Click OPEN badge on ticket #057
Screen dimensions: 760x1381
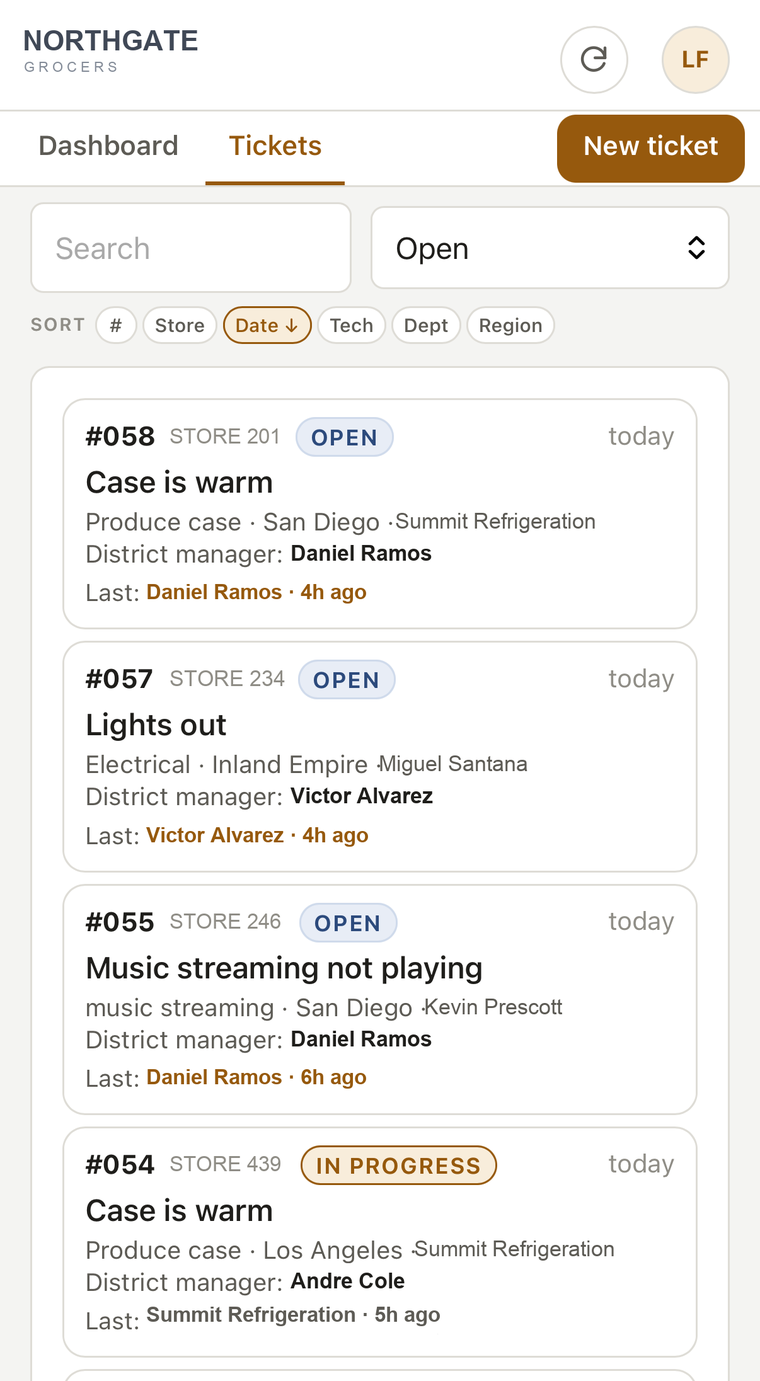point(346,680)
